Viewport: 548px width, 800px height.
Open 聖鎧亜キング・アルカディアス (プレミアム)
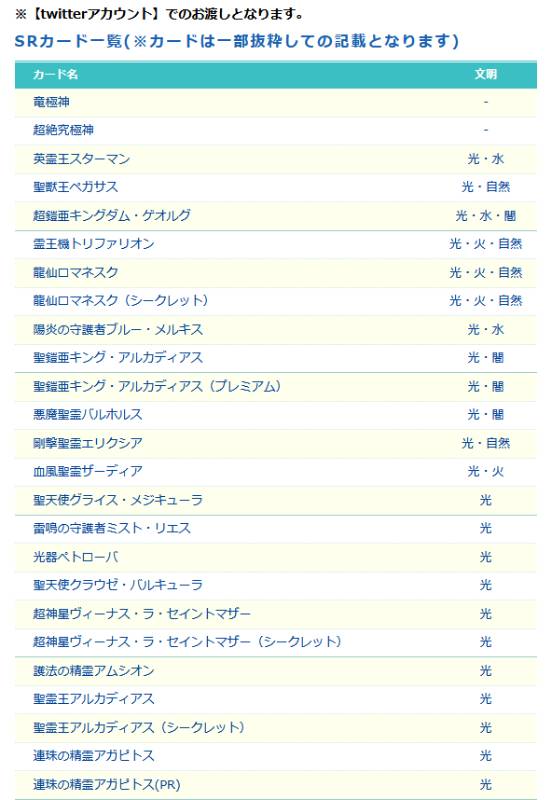pyautogui.click(x=157, y=386)
